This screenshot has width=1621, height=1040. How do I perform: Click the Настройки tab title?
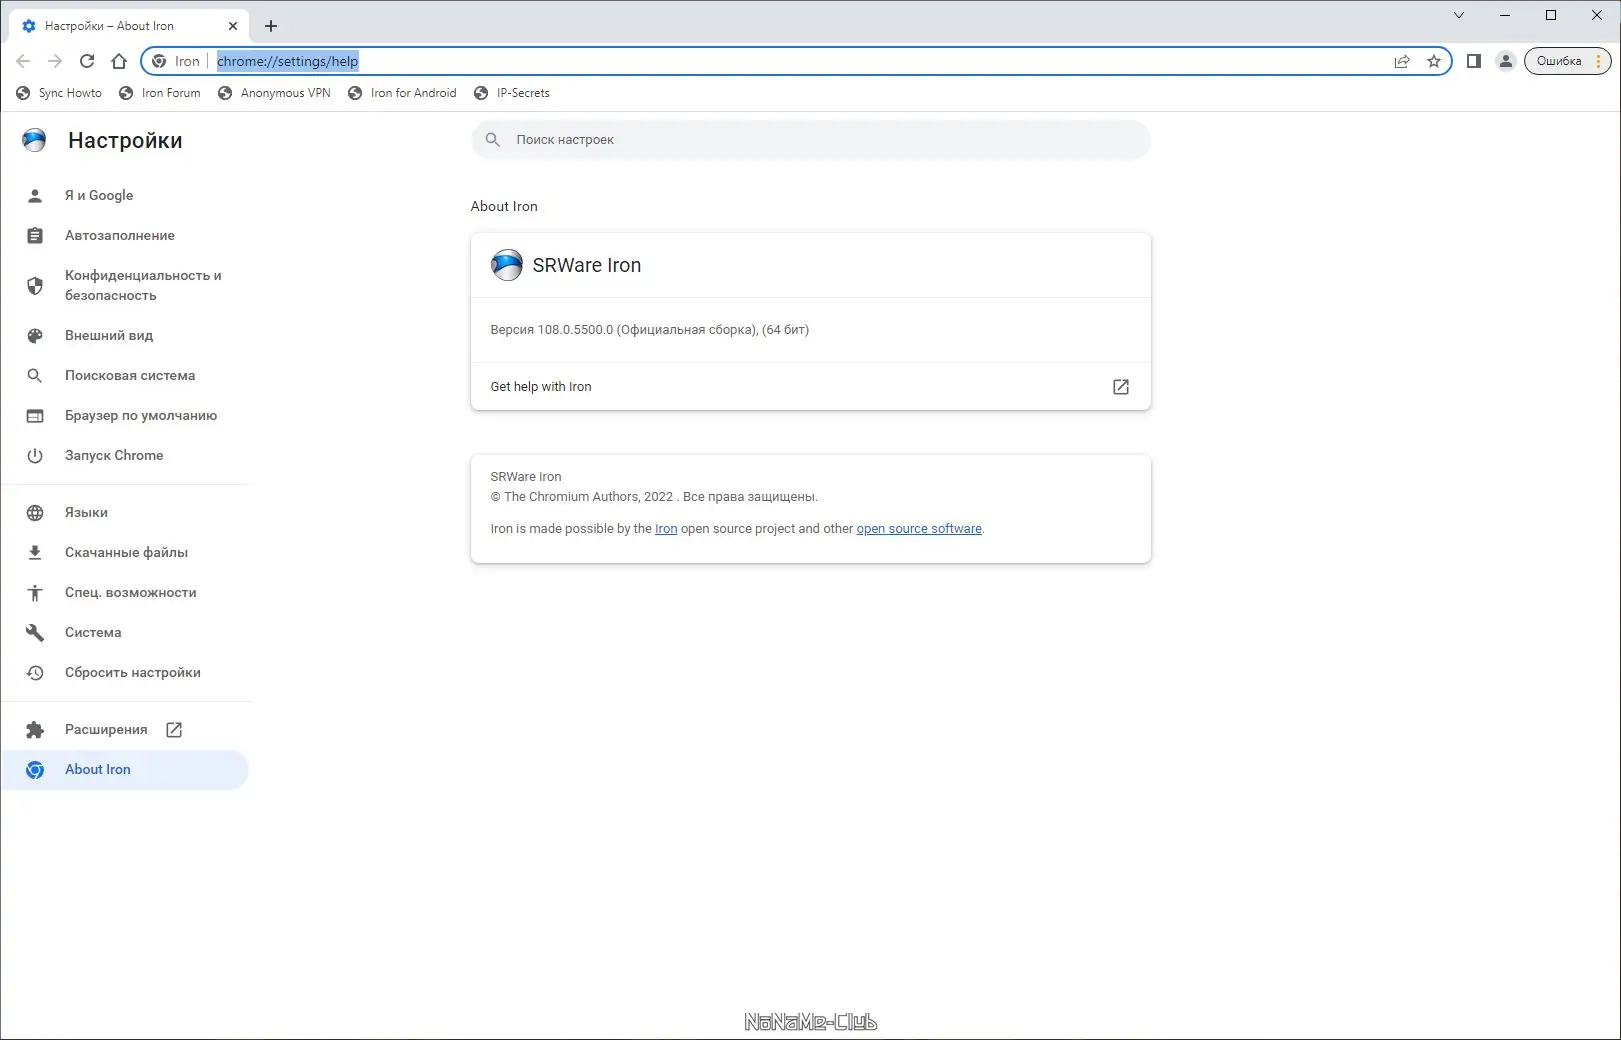109,26
